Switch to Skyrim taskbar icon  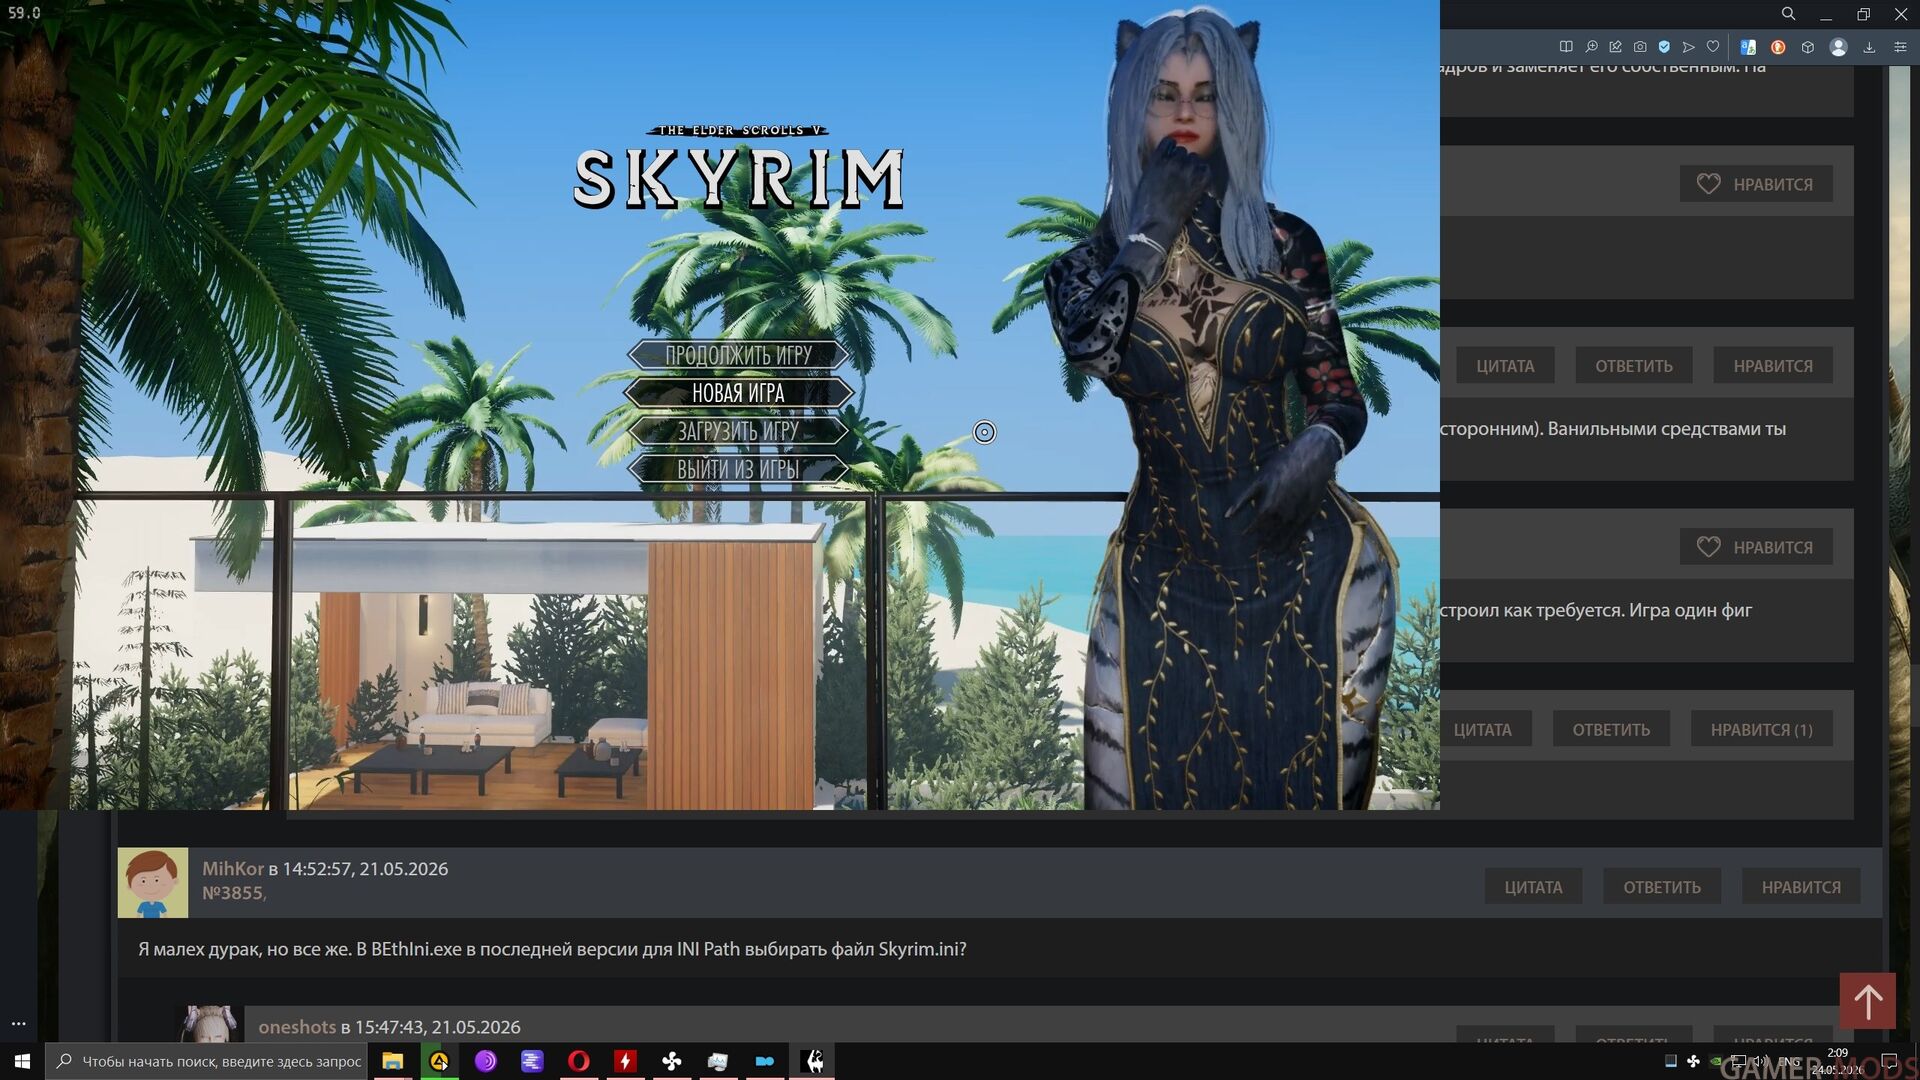814,1061
